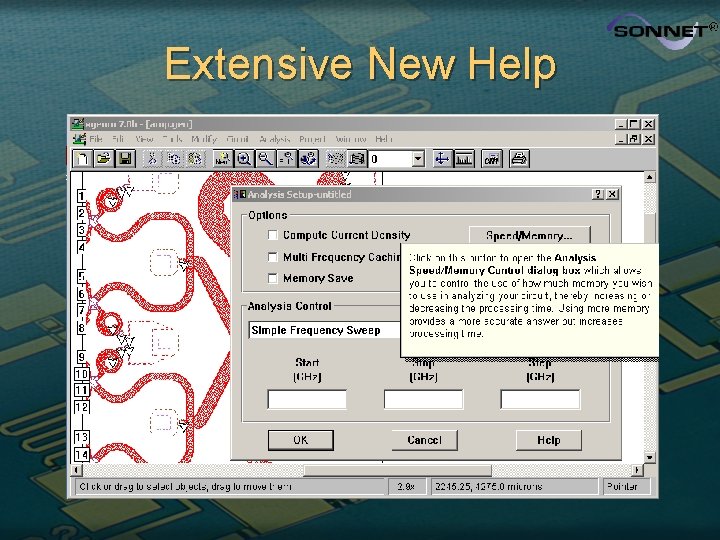
Task: Click the Copy toolbar icon
Action: coord(174,159)
